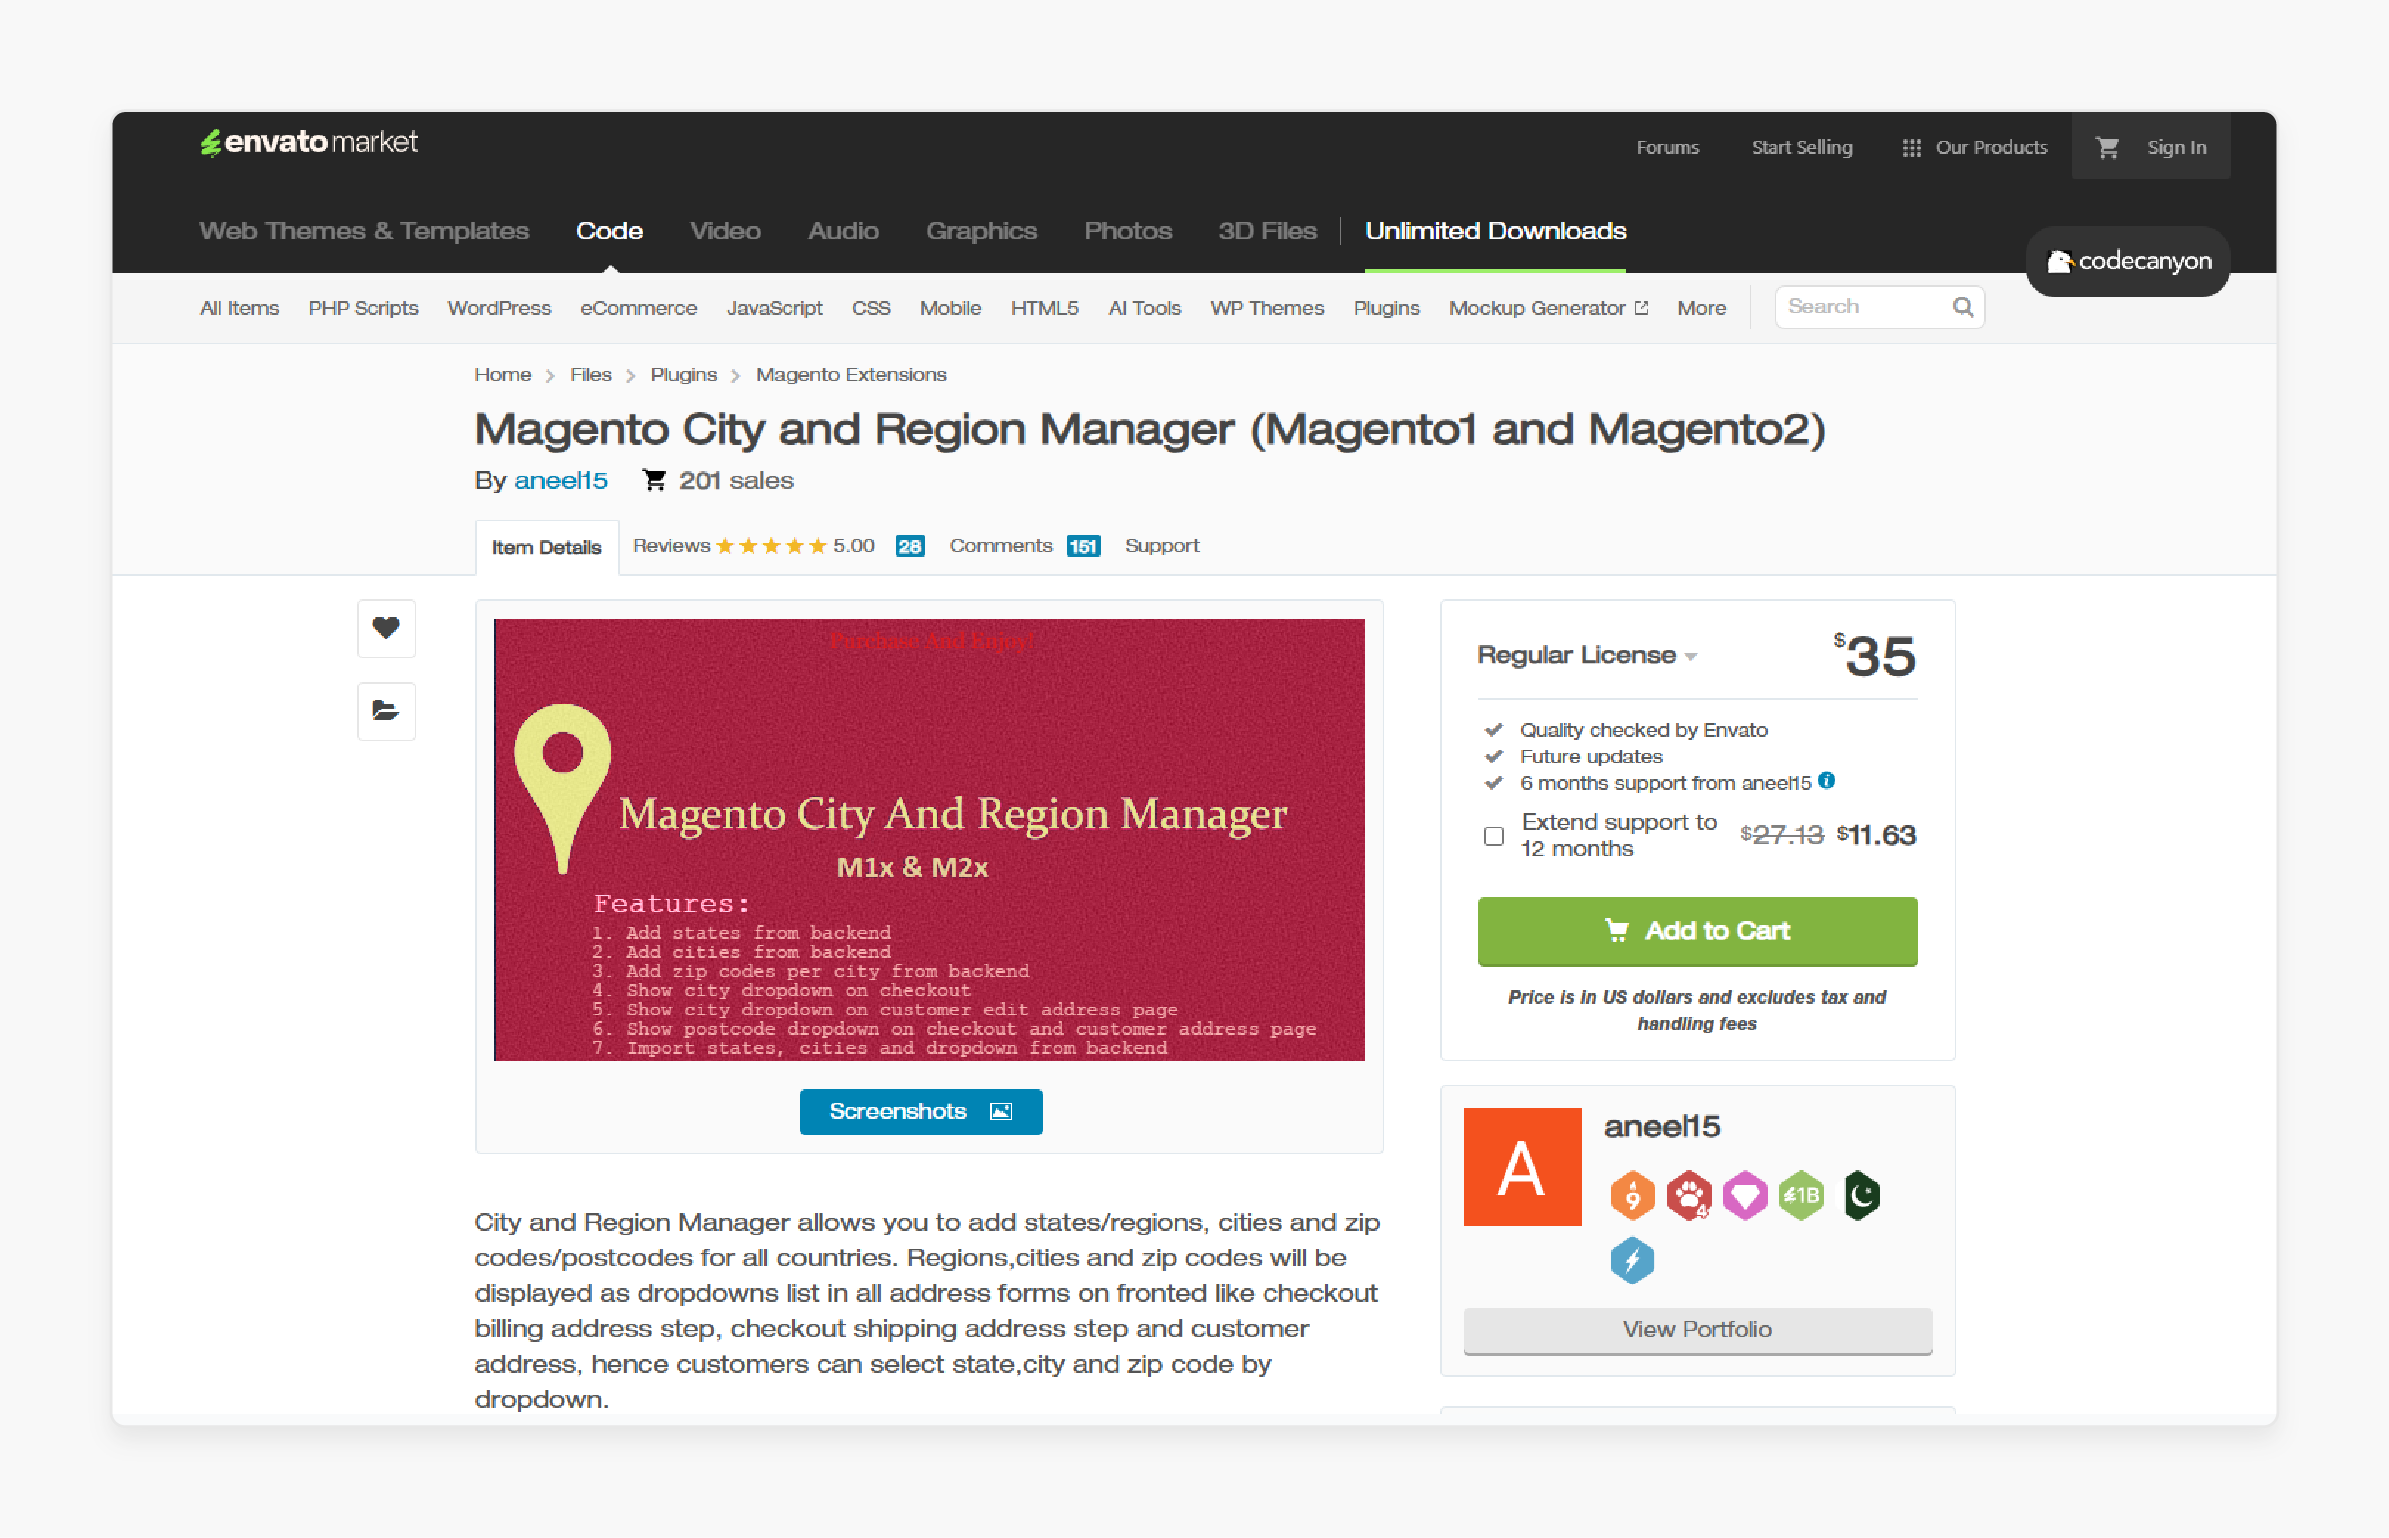Click Sign In
Screen dimensions: 2389x1538
click(x=2176, y=147)
